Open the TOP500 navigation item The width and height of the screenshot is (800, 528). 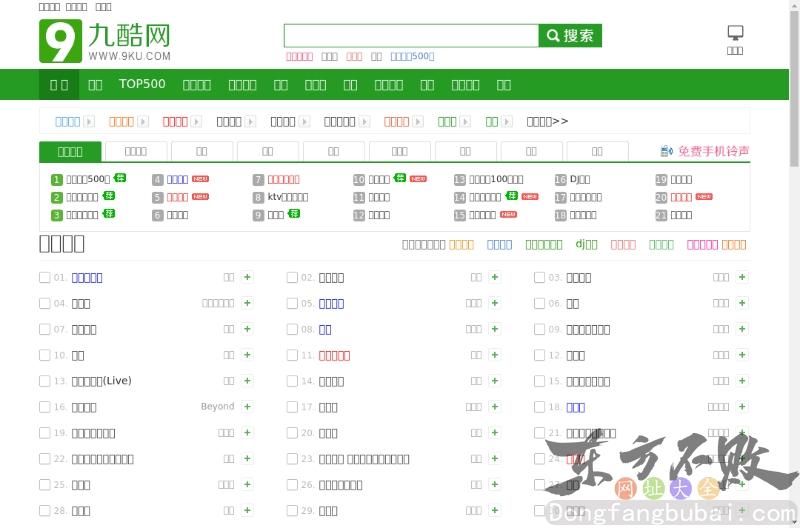click(142, 84)
